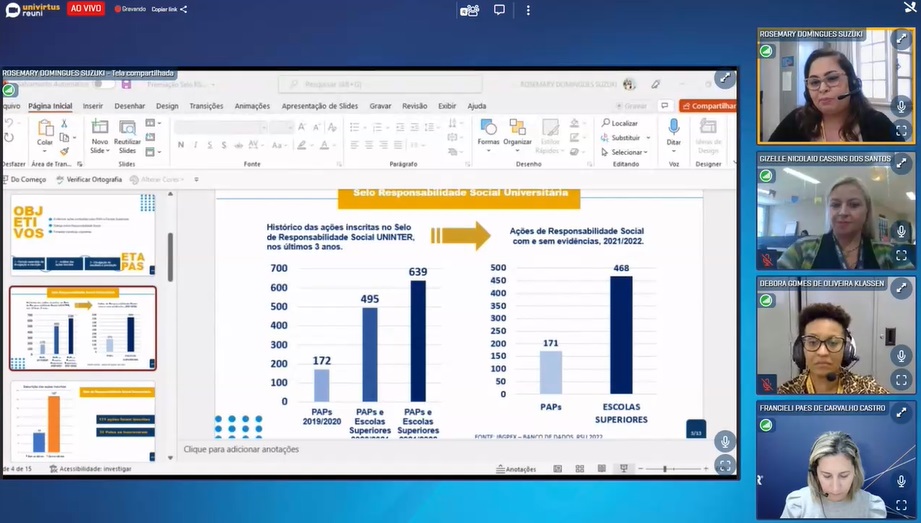Switch to reading view icon in status bar
Image resolution: width=921 pixels, height=523 pixels.
(x=601, y=469)
